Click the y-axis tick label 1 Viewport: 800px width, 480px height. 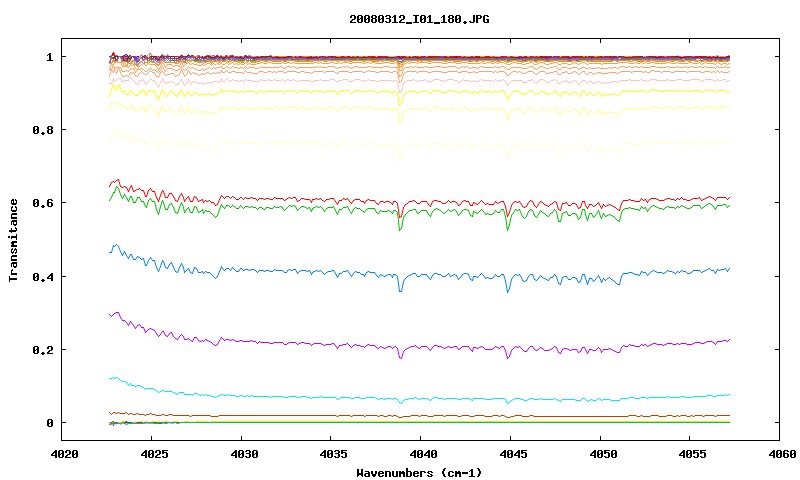(49, 57)
